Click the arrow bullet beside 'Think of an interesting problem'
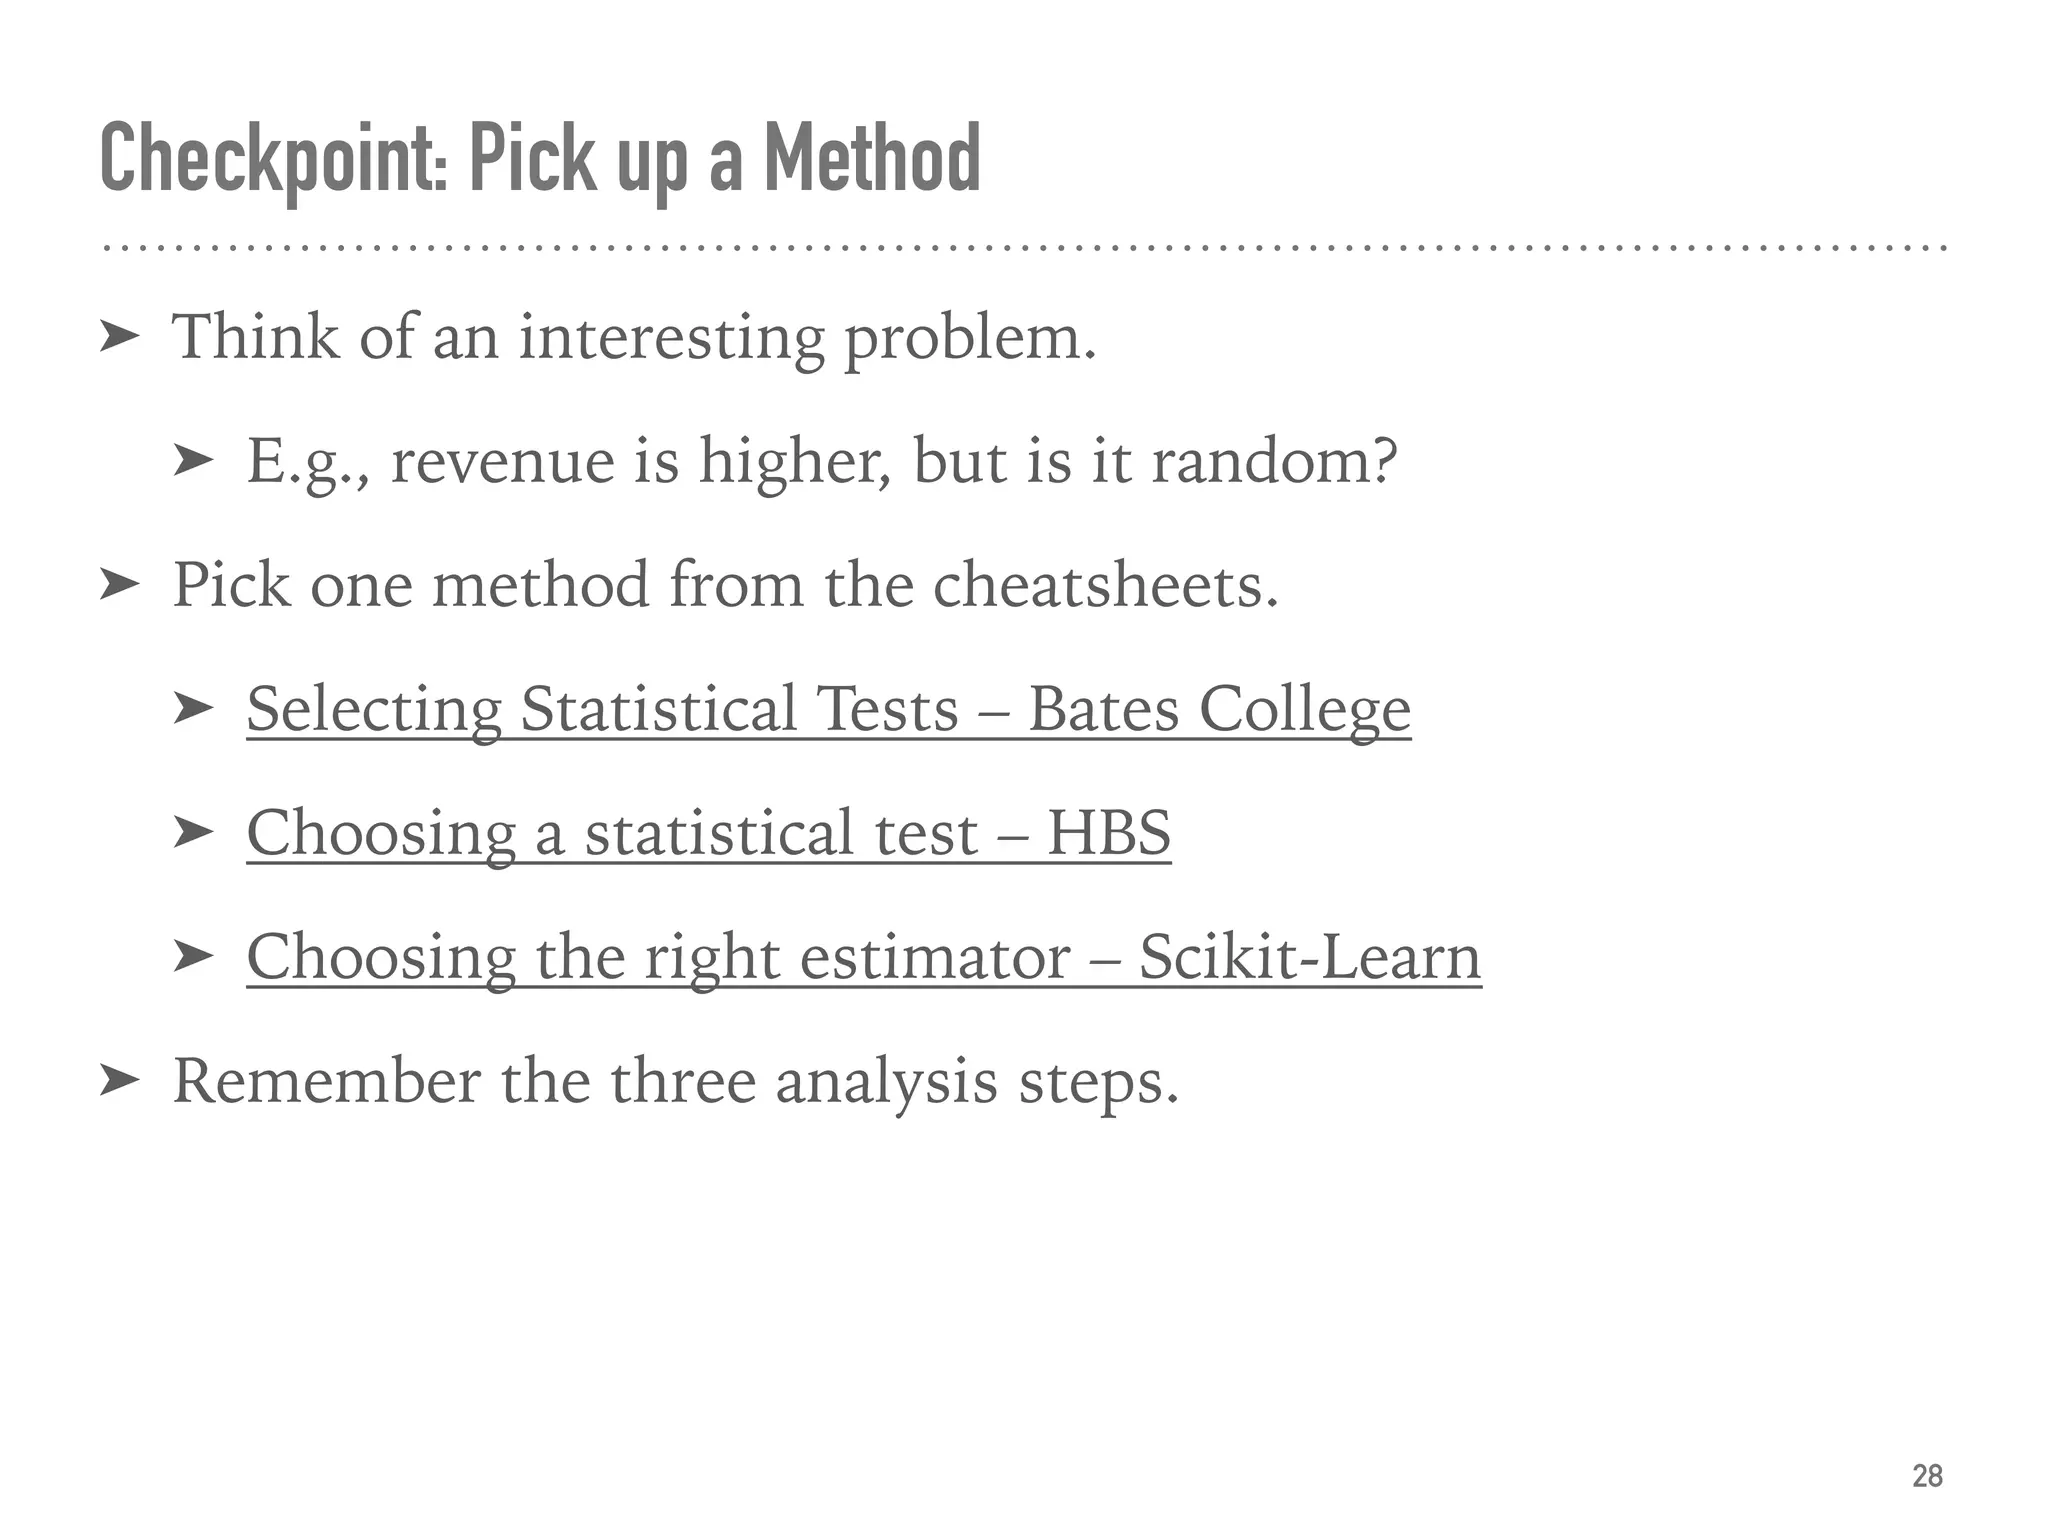 (x=118, y=338)
